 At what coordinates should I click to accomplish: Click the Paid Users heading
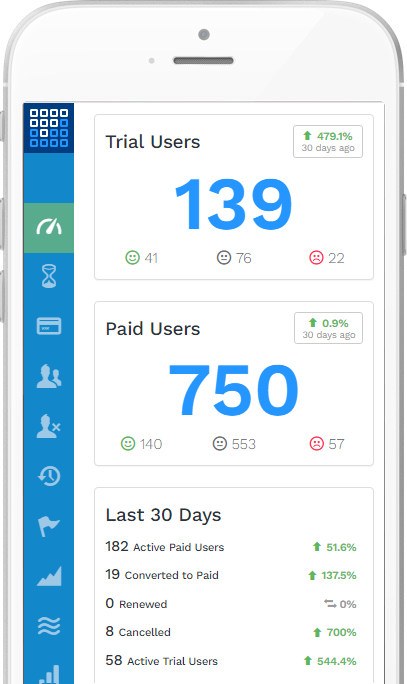pyautogui.click(x=153, y=328)
